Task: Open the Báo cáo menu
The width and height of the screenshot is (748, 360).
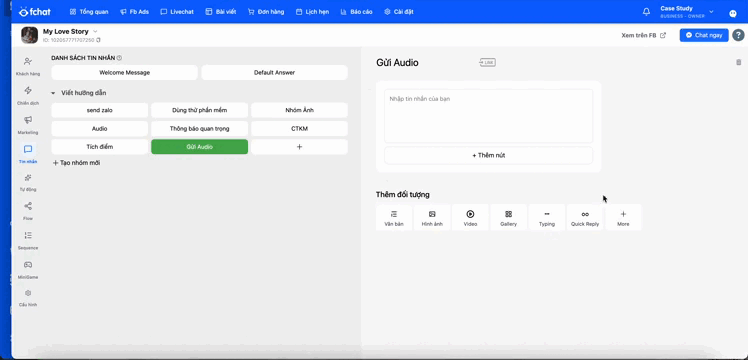Action: point(356,12)
